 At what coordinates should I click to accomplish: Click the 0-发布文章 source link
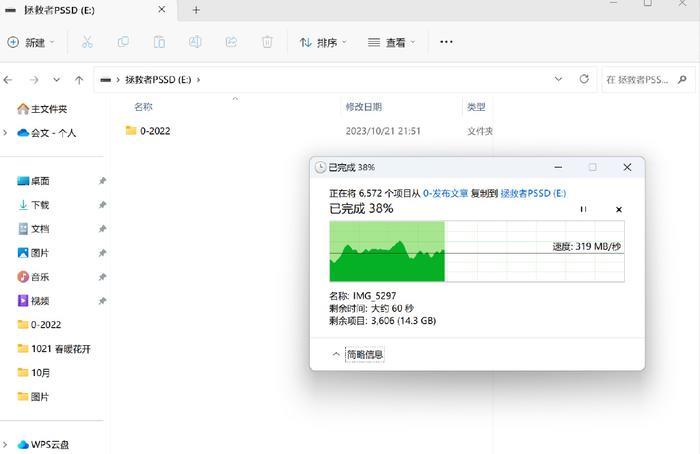pyautogui.click(x=445, y=193)
